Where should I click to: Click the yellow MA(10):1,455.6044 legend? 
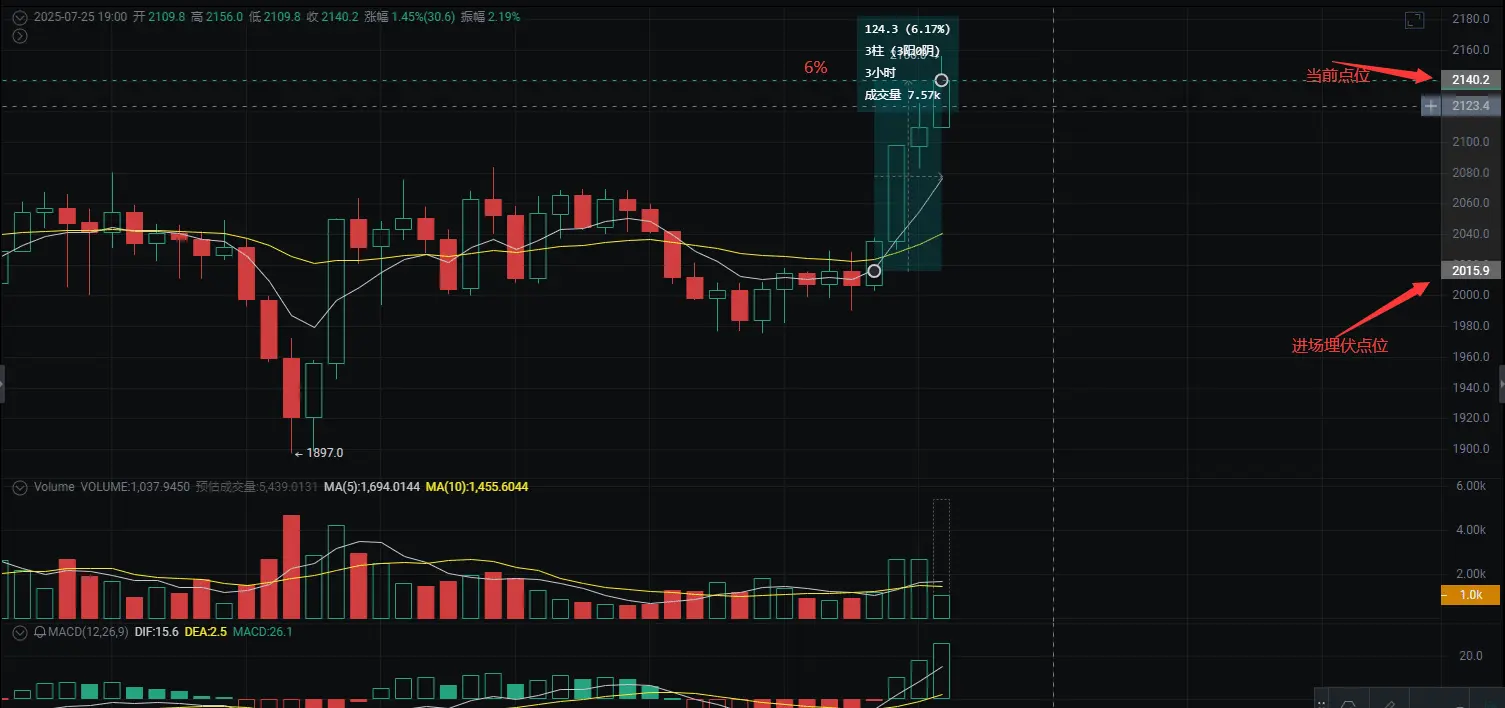click(477, 487)
